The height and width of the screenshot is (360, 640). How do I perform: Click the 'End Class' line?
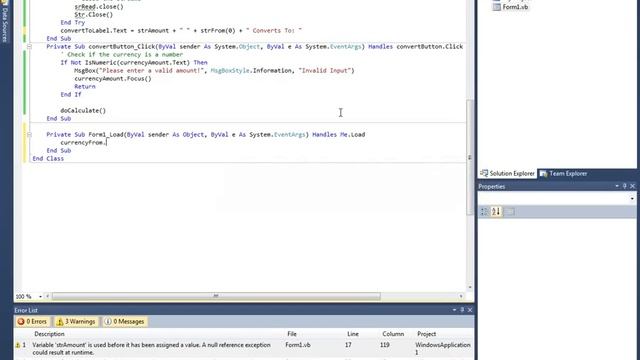[48, 158]
